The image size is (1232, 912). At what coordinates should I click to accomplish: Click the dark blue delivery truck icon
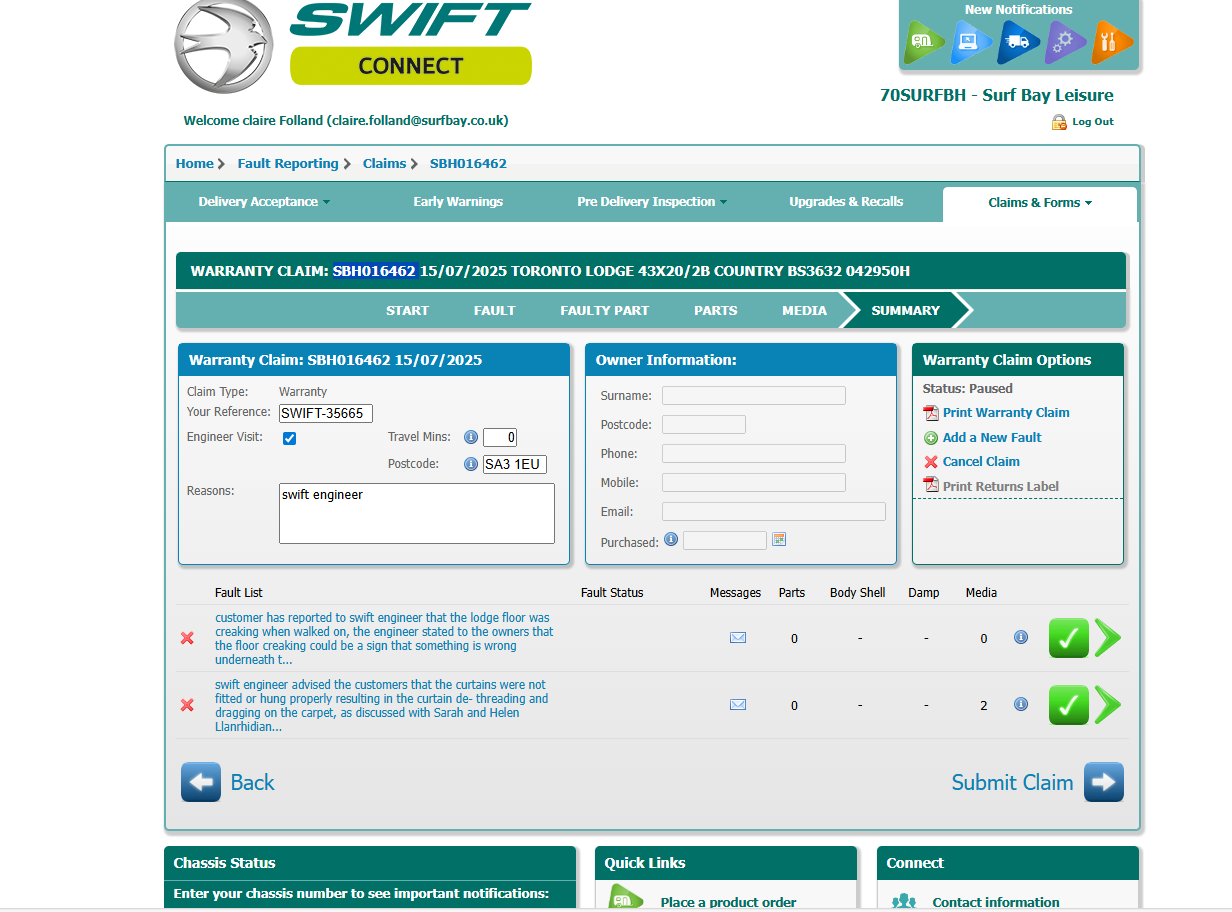(1017, 42)
